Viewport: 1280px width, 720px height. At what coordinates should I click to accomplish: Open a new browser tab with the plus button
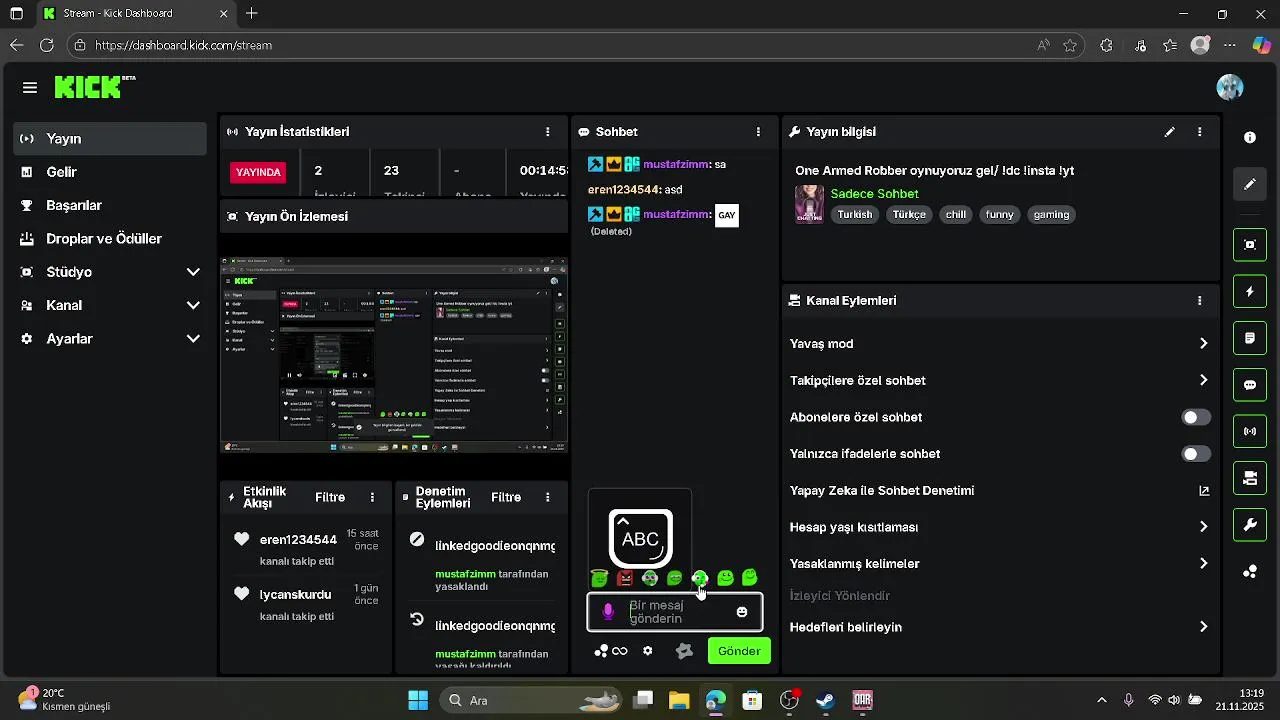(252, 14)
